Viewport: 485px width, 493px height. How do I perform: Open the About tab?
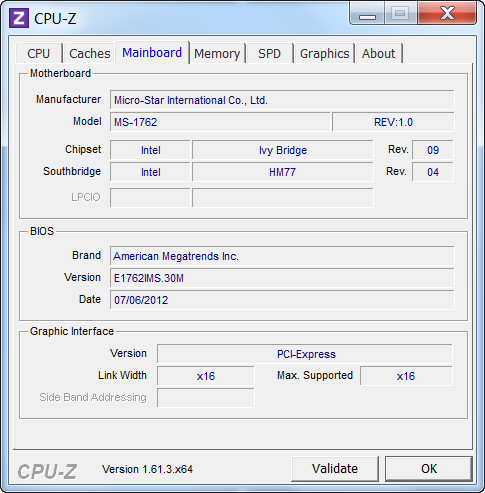pos(379,53)
